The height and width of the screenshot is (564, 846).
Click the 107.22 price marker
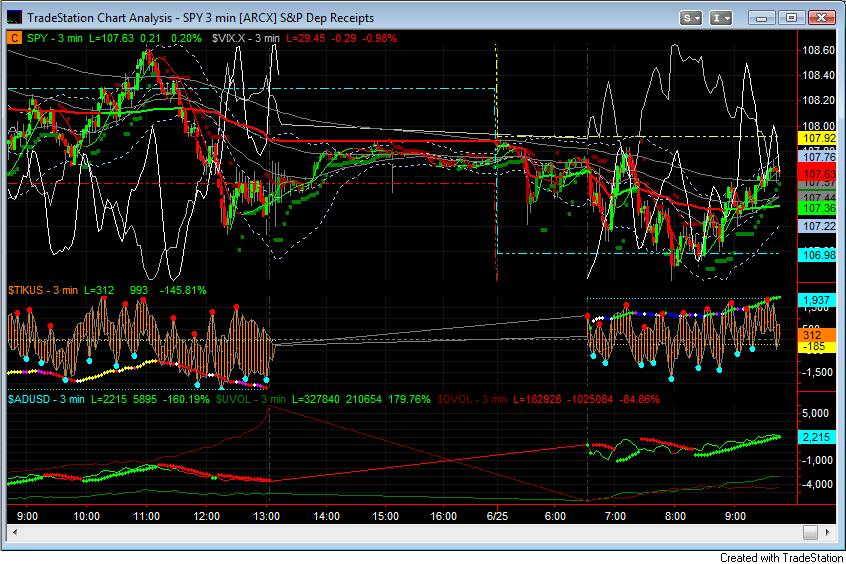point(818,226)
